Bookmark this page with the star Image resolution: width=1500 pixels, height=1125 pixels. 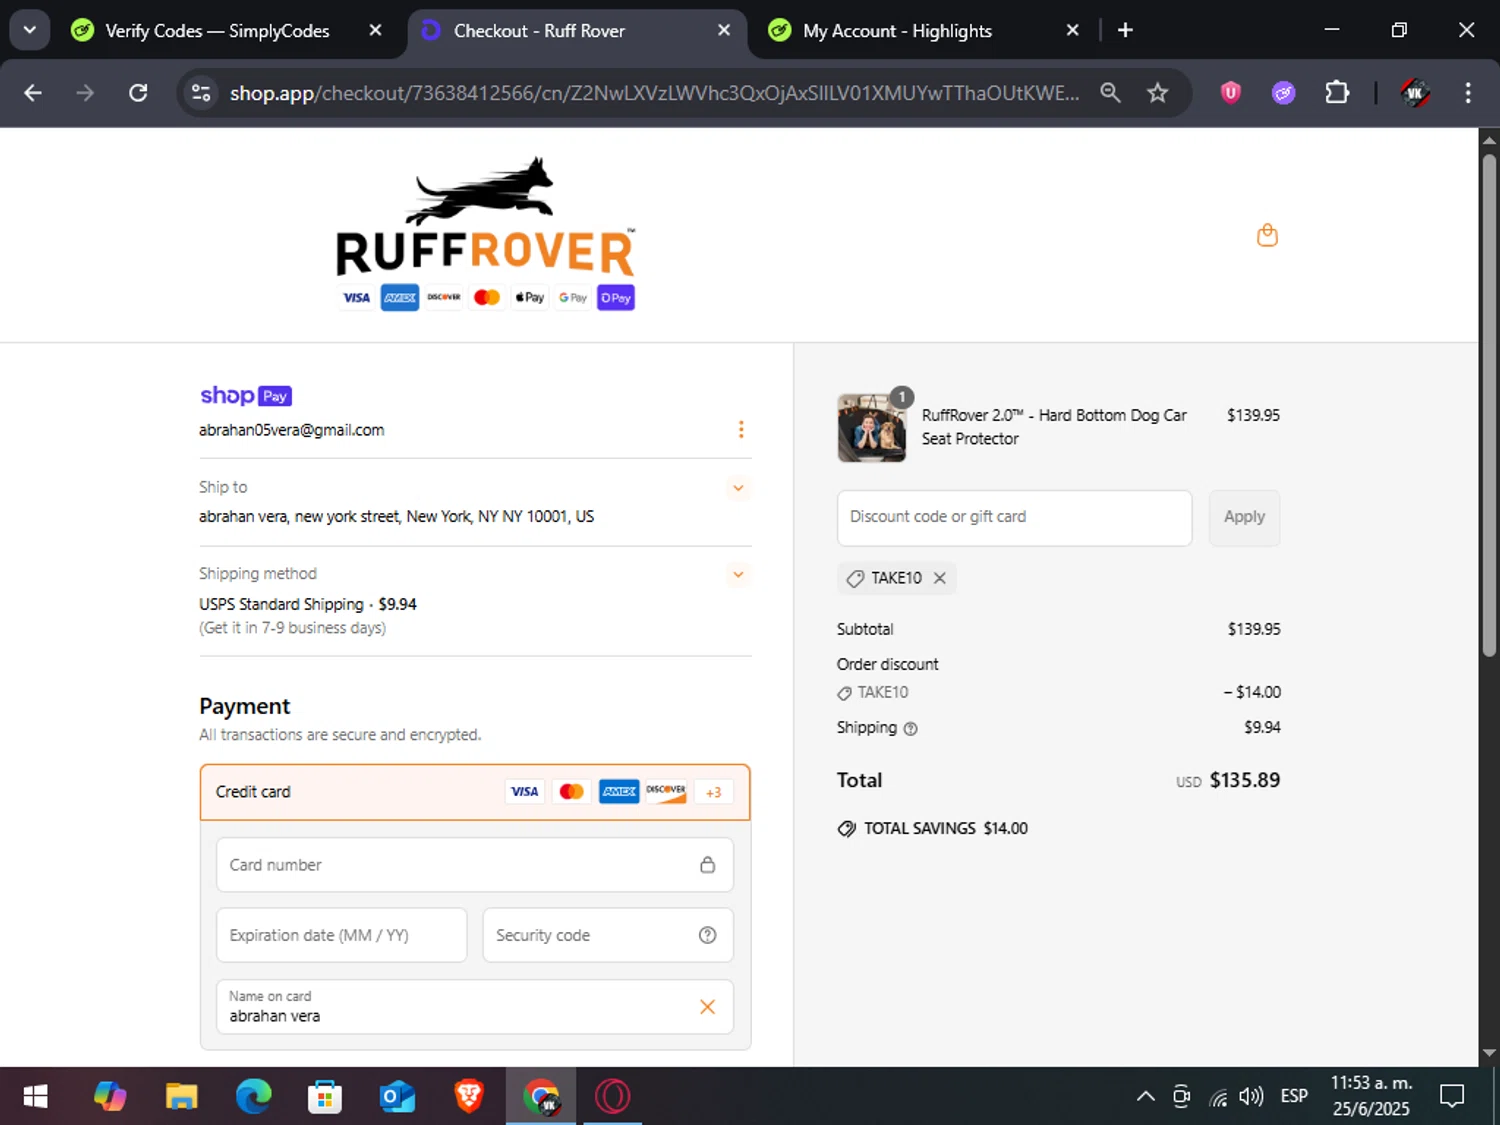coord(1157,93)
